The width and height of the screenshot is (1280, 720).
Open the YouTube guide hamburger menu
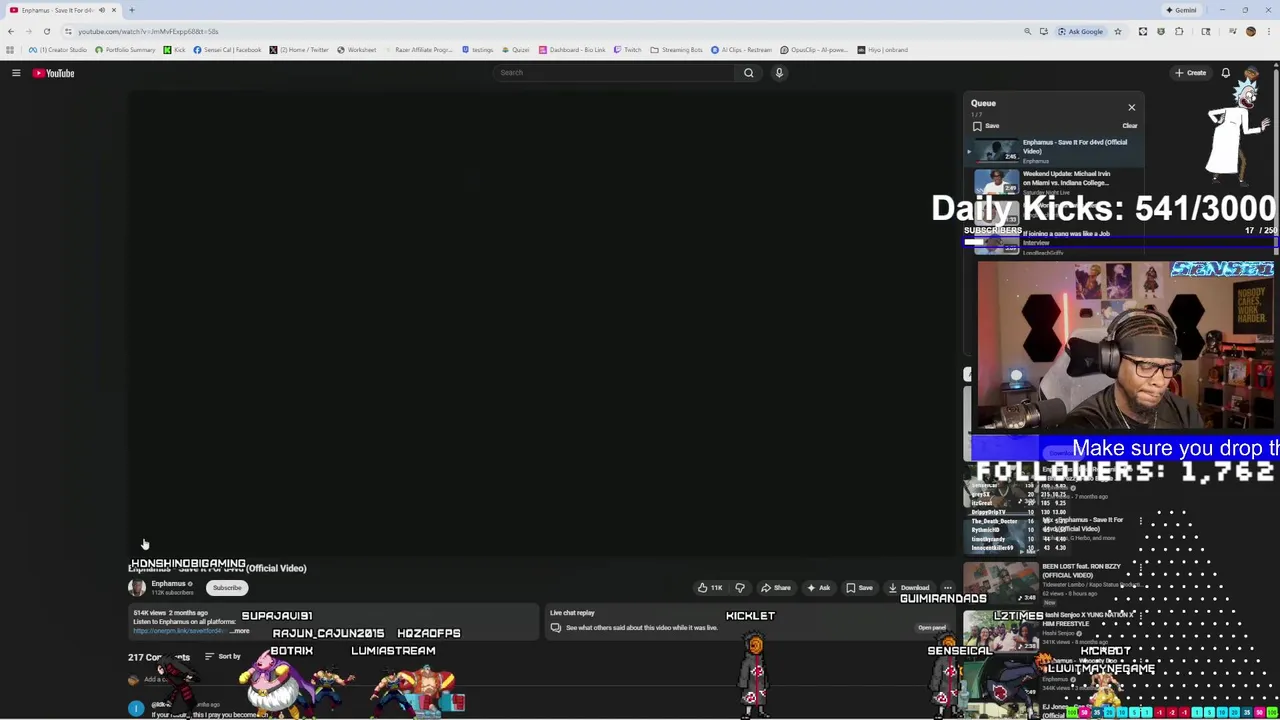[16, 73]
